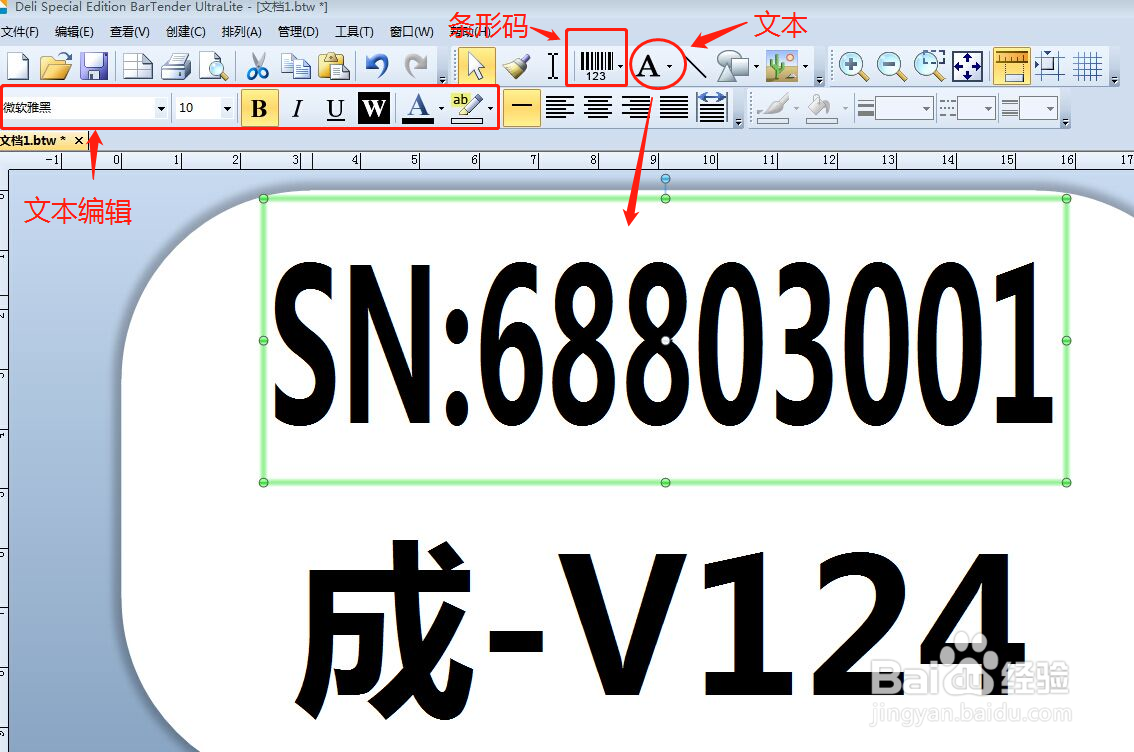The height and width of the screenshot is (752, 1134).
Task: Toggle underline text formatting
Action: [335, 108]
